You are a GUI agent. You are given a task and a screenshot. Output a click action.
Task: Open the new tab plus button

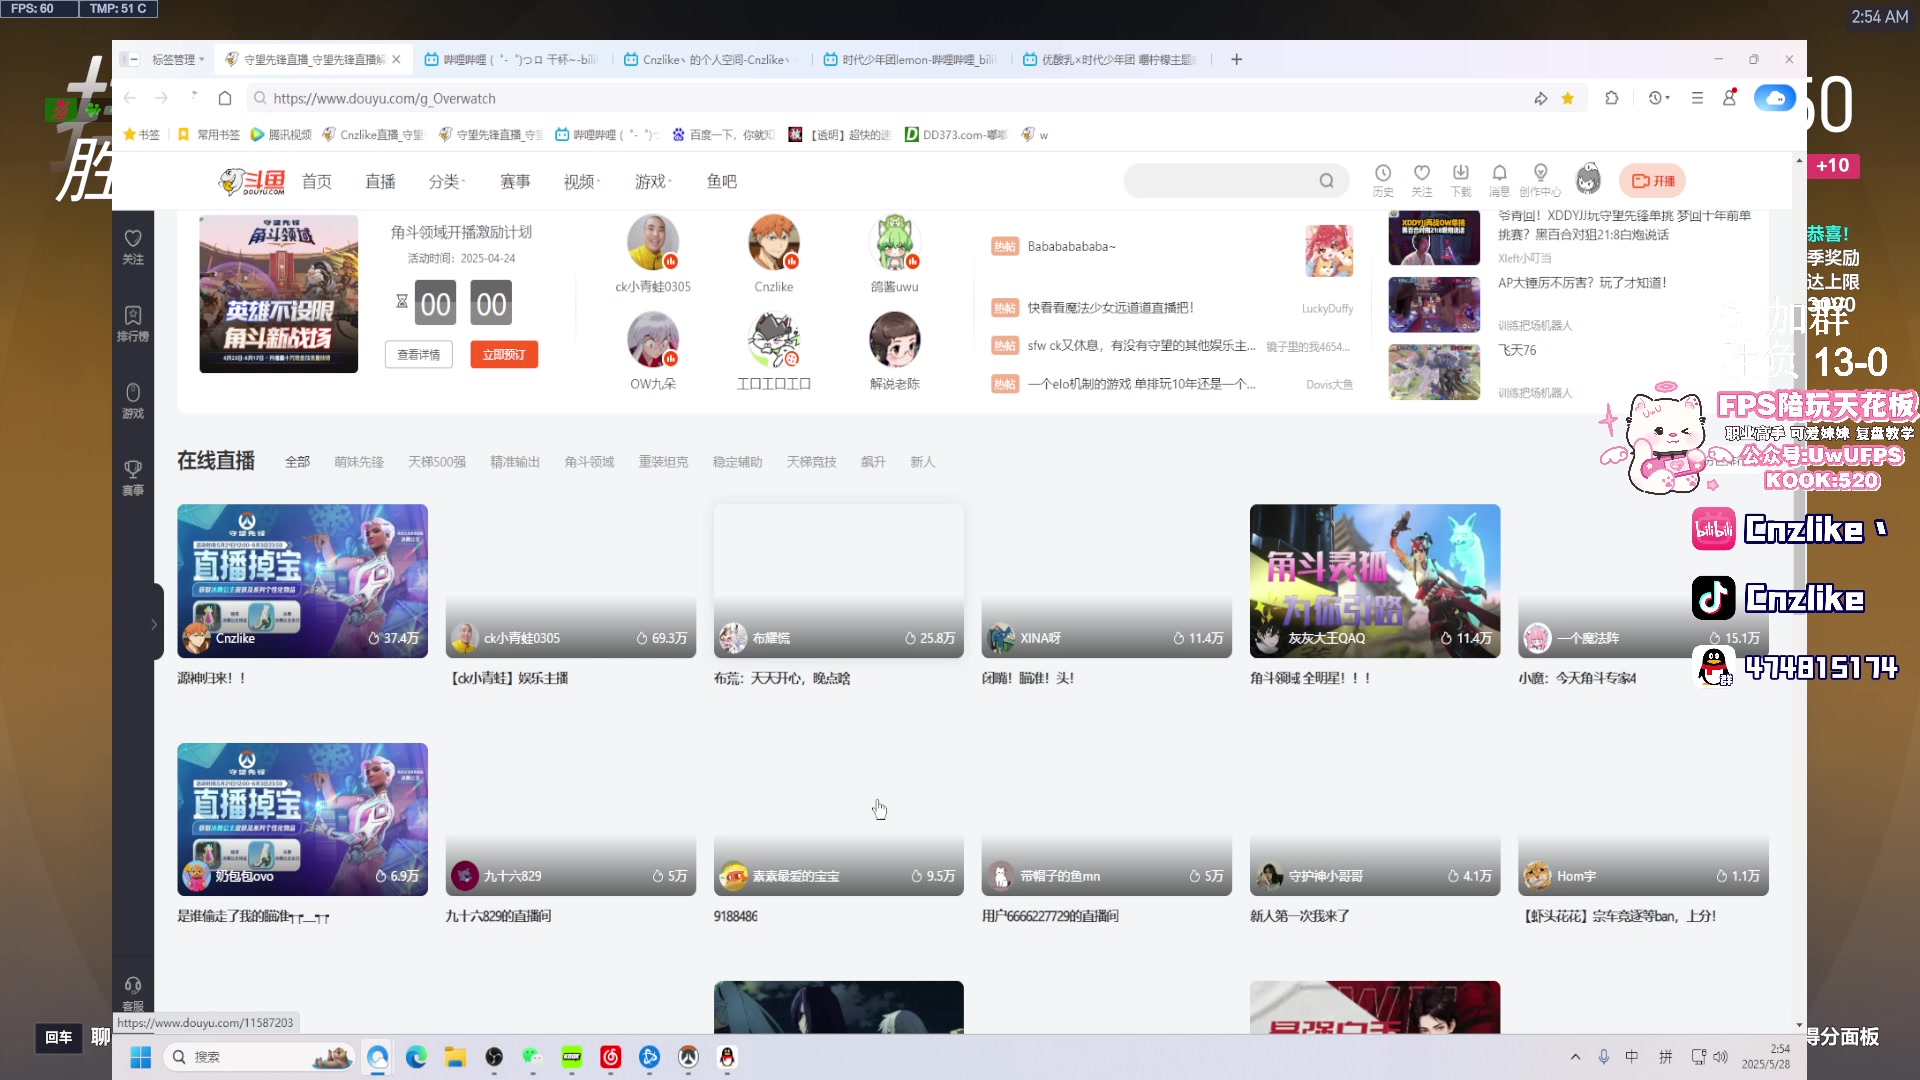[1237, 59]
